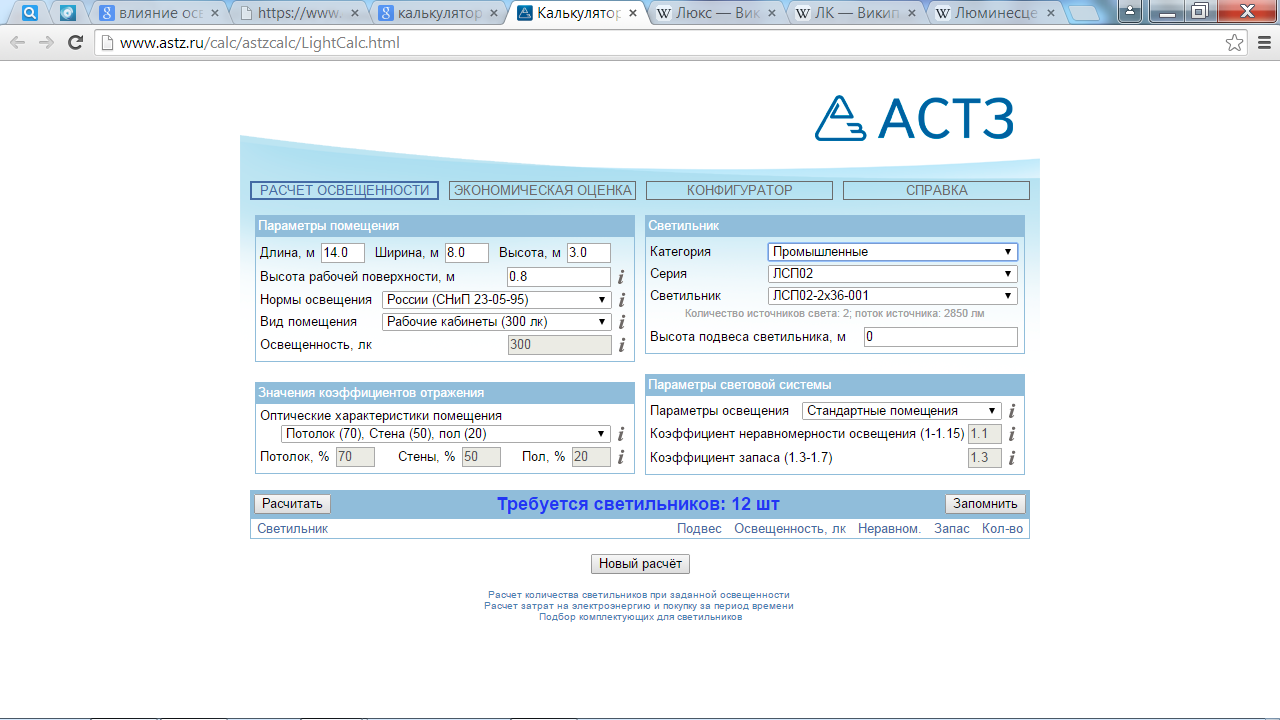Switch to РАСЧЕТ ОСВЕЩЕННОСТИ tab
Viewport: 1280px width, 720px height.
click(x=344, y=190)
